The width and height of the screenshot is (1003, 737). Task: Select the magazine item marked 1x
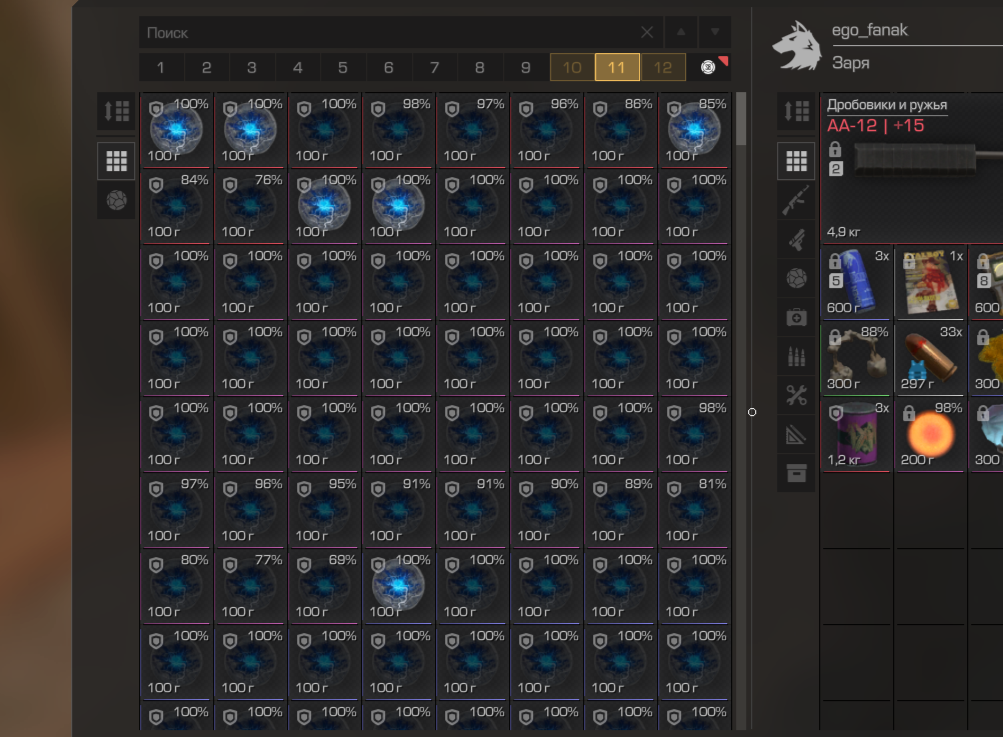coord(930,283)
